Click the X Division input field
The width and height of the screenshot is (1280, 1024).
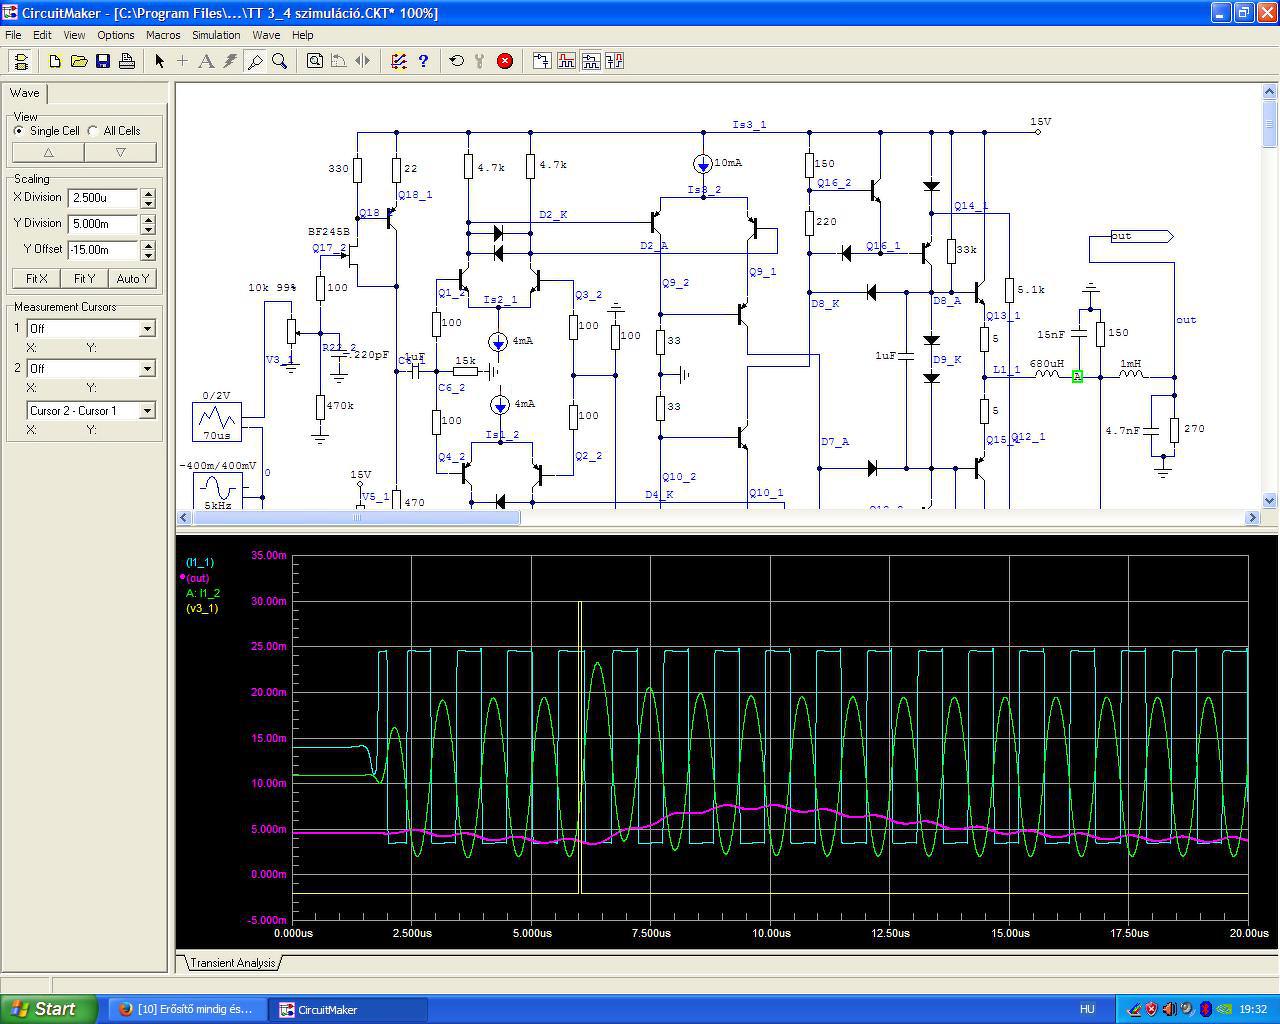click(103, 198)
